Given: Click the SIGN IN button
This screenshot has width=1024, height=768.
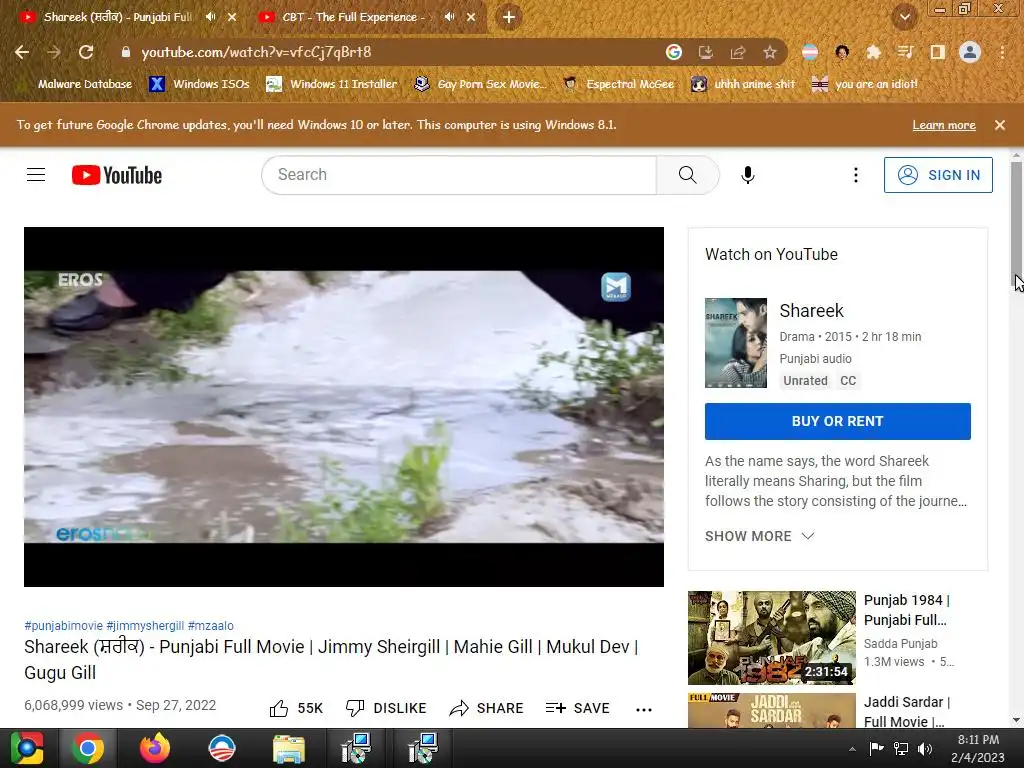Looking at the screenshot, I should point(938,175).
